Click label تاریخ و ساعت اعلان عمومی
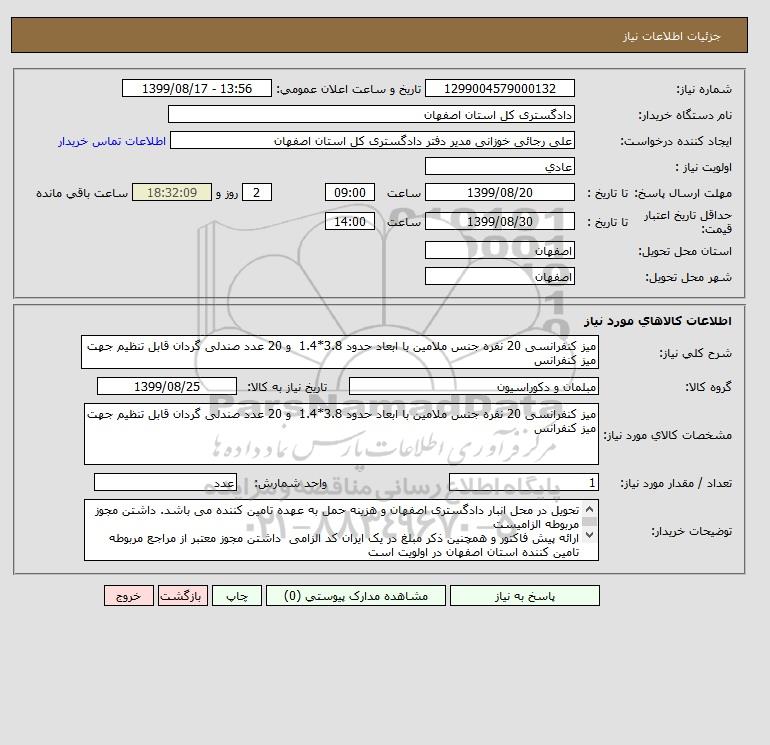 point(349,89)
